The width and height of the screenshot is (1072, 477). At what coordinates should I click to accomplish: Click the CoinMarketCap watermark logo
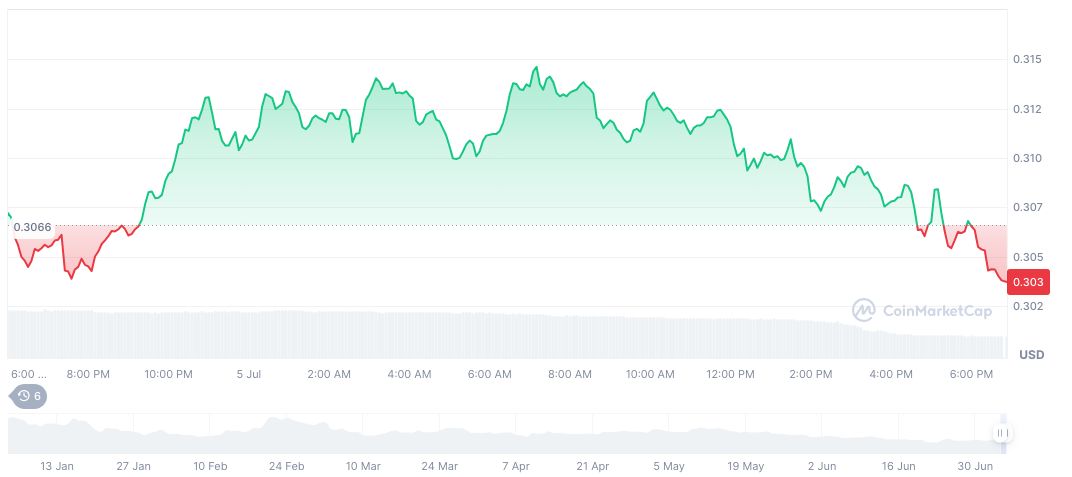point(921,310)
